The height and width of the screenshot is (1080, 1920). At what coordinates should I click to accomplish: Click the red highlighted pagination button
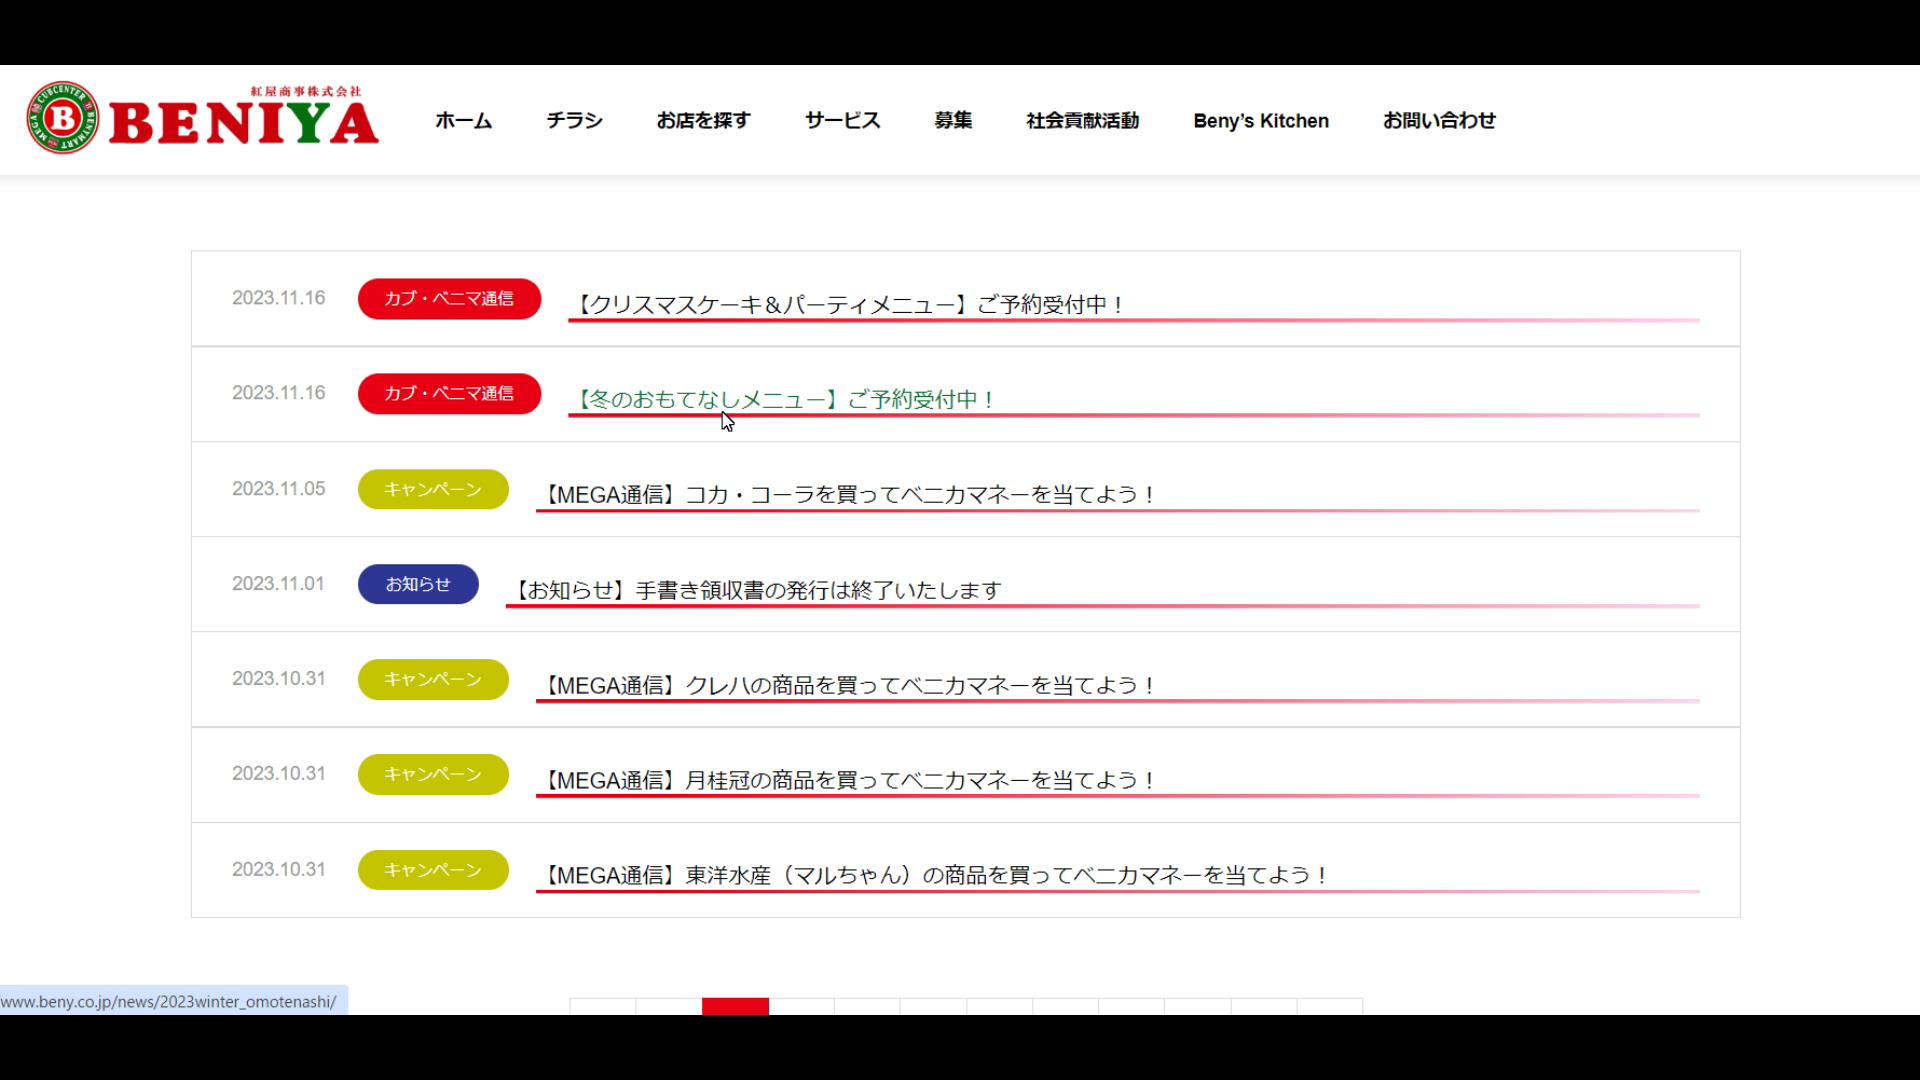(735, 1006)
